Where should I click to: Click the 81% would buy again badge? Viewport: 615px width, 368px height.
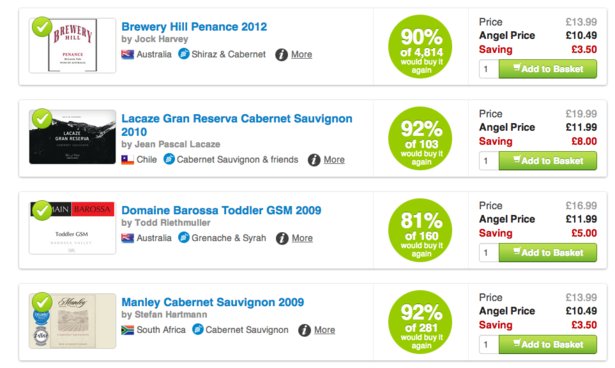click(x=420, y=230)
